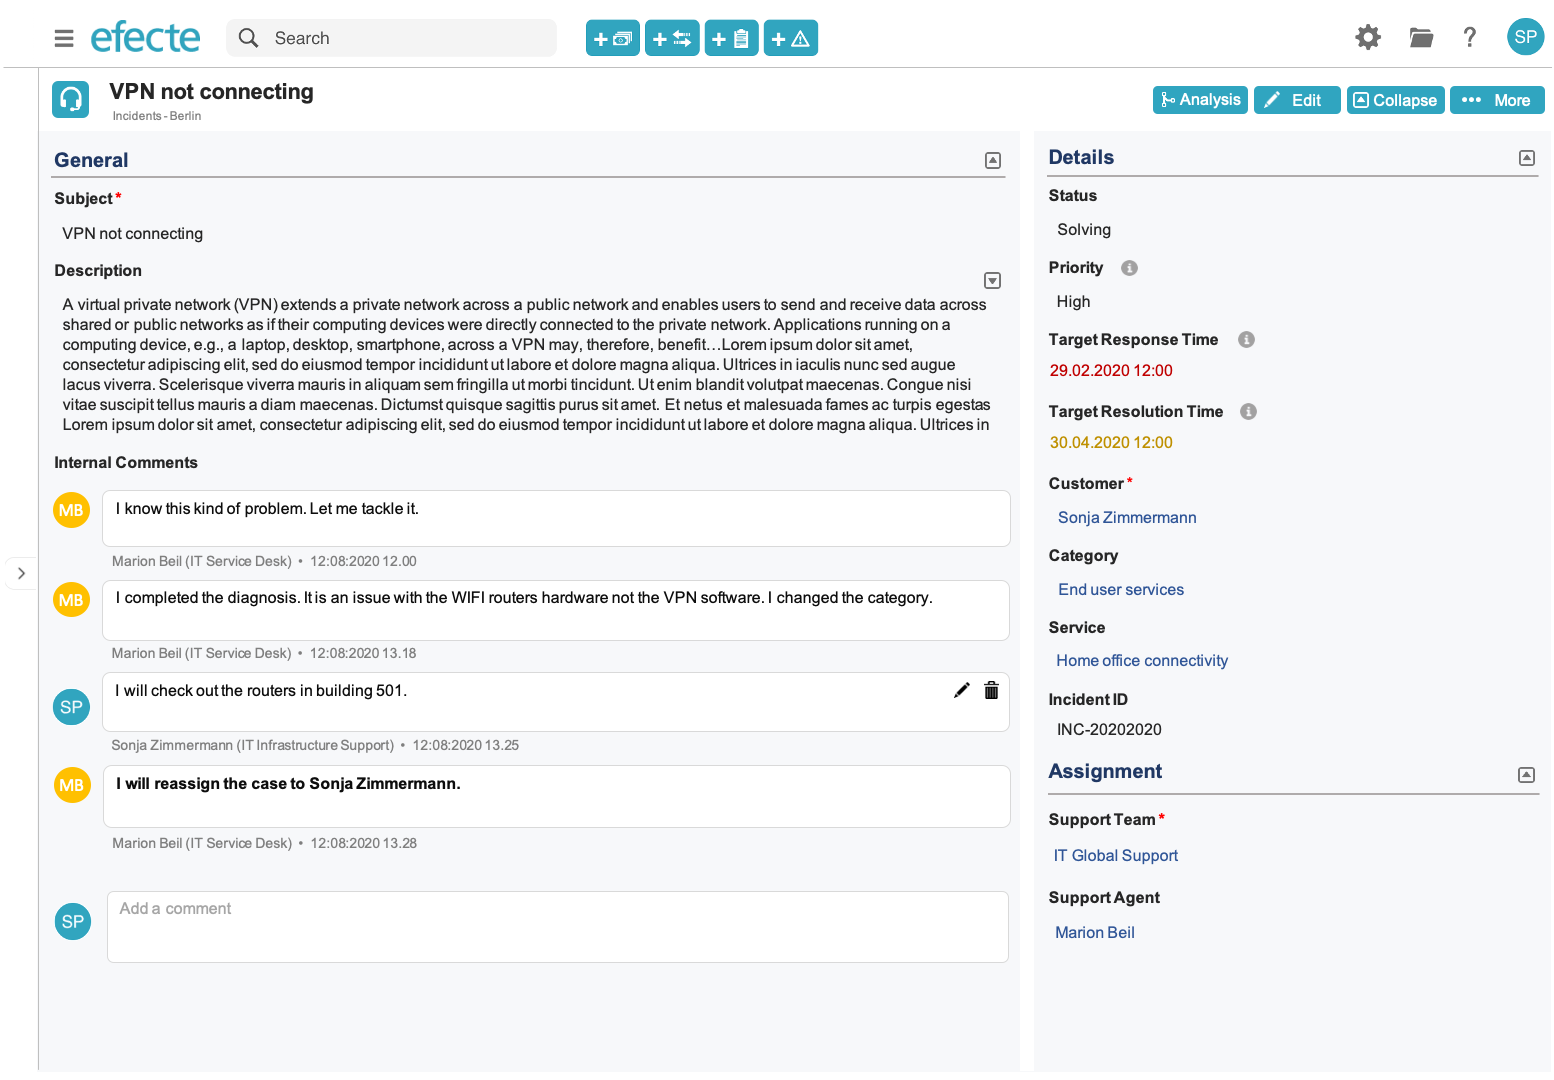Screen dimensions: 1554x1080
Task: Click the Add a comment field
Action: point(558,927)
